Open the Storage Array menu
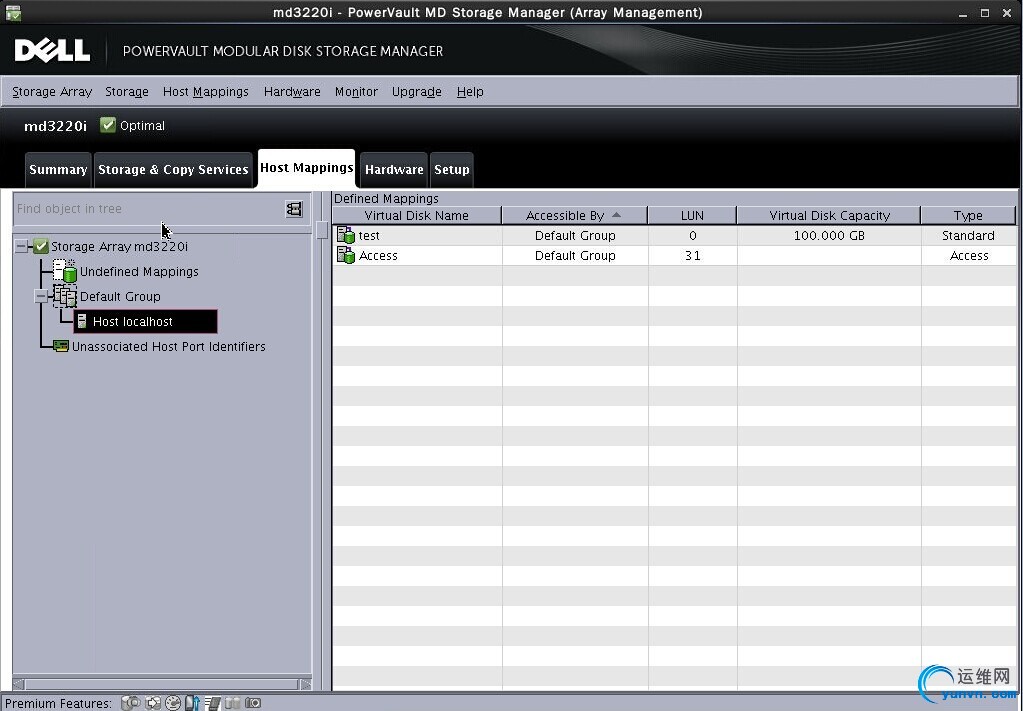This screenshot has height=711, width=1023. tap(52, 92)
